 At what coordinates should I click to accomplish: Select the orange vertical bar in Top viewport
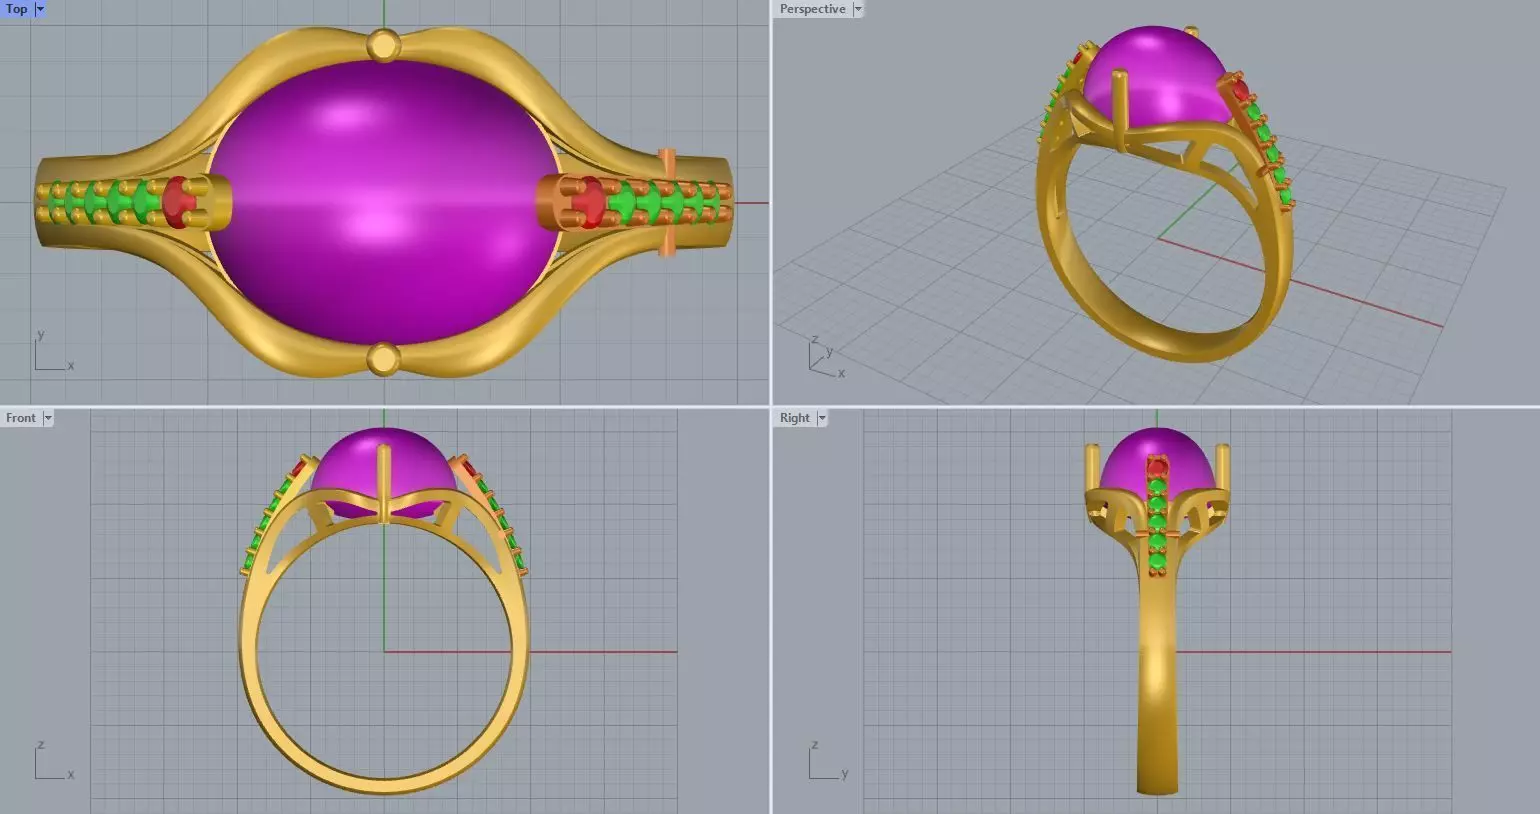[x=667, y=203]
